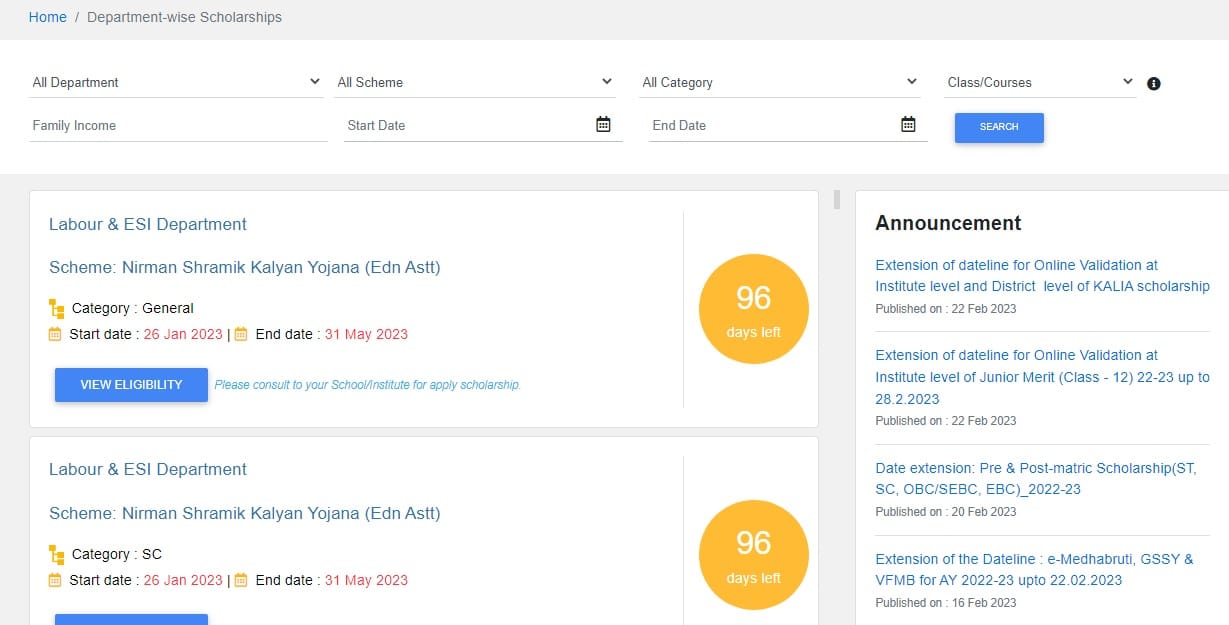The height and width of the screenshot is (625, 1229).
Task: Click category tree icon in SC scheme card
Action: click(x=56, y=554)
